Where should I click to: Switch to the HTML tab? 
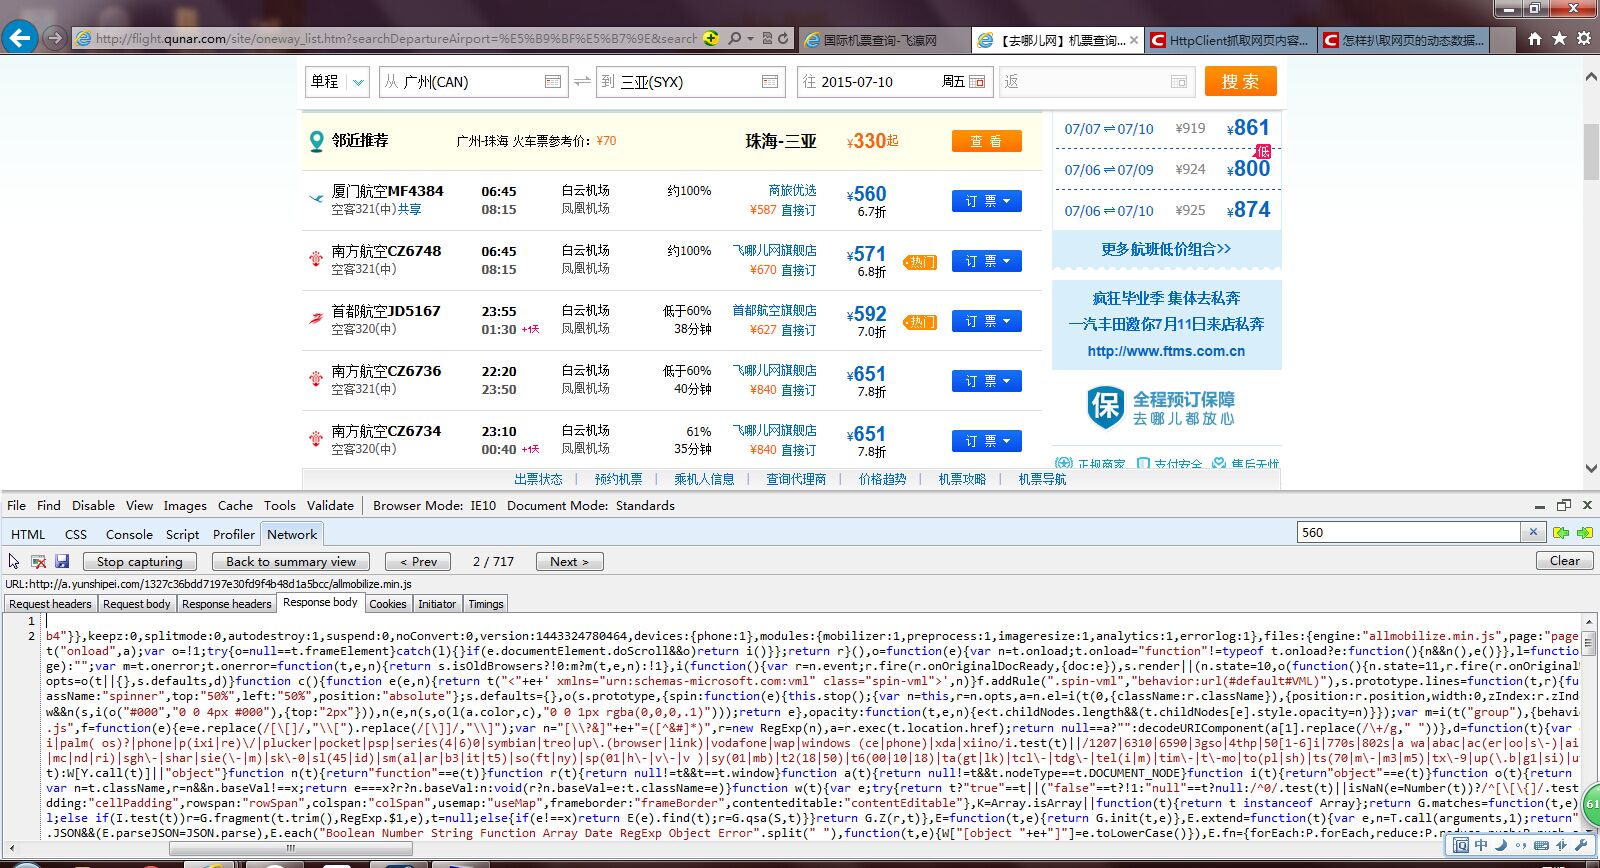[x=28, y=534]
